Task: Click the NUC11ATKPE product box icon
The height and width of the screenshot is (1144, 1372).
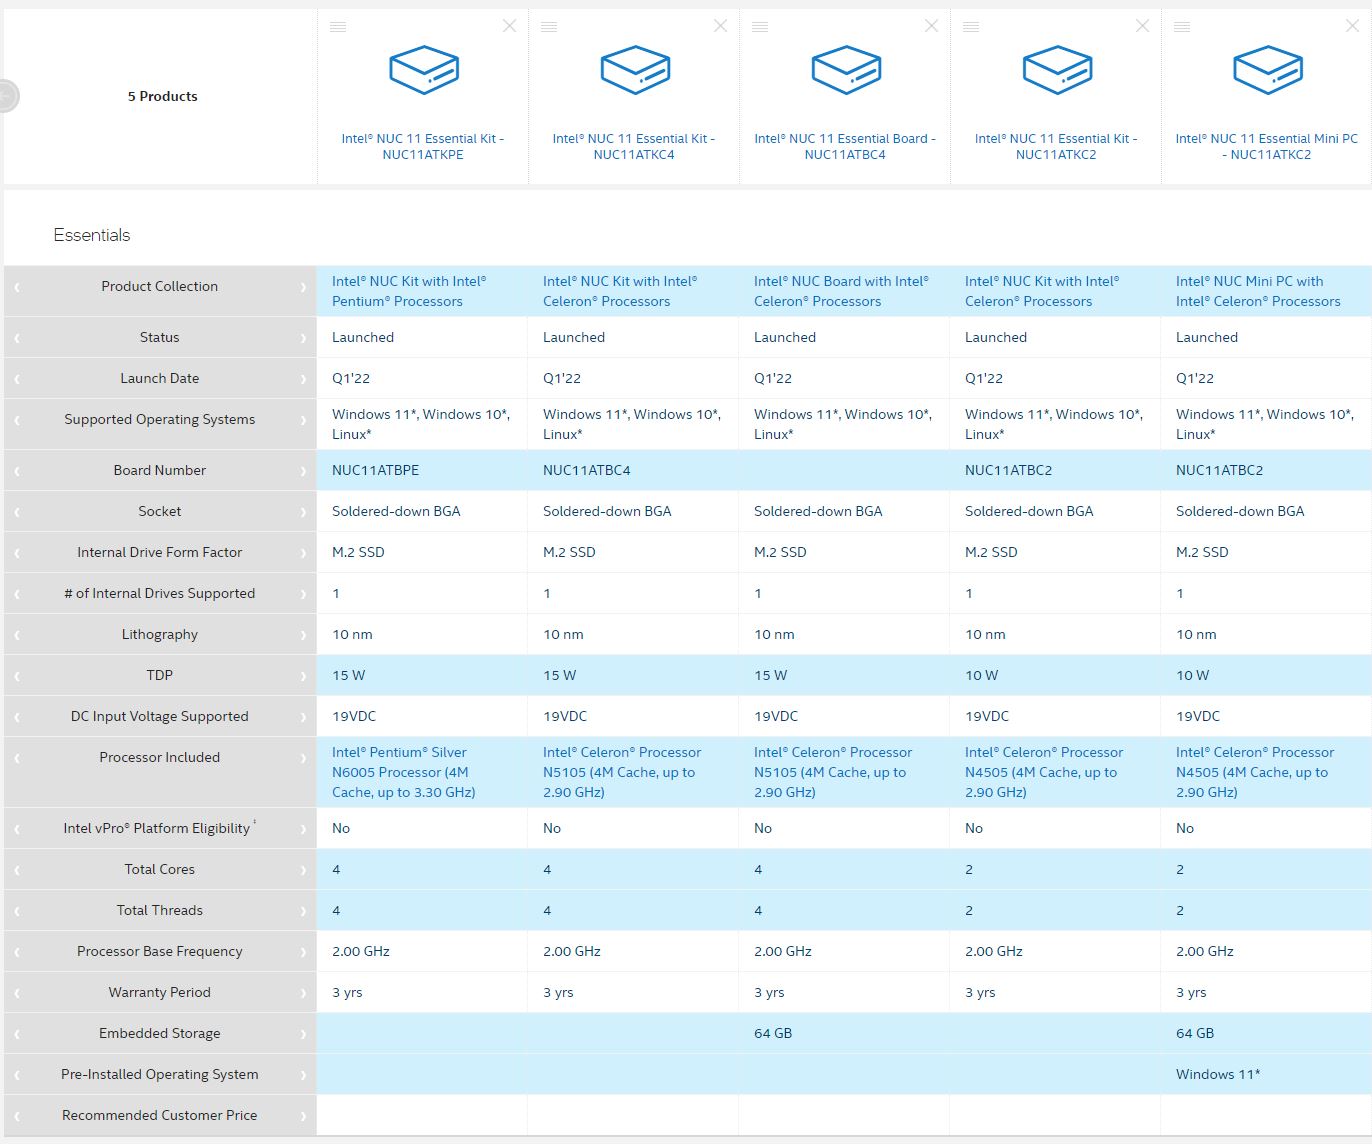Action: pos(424,70)
